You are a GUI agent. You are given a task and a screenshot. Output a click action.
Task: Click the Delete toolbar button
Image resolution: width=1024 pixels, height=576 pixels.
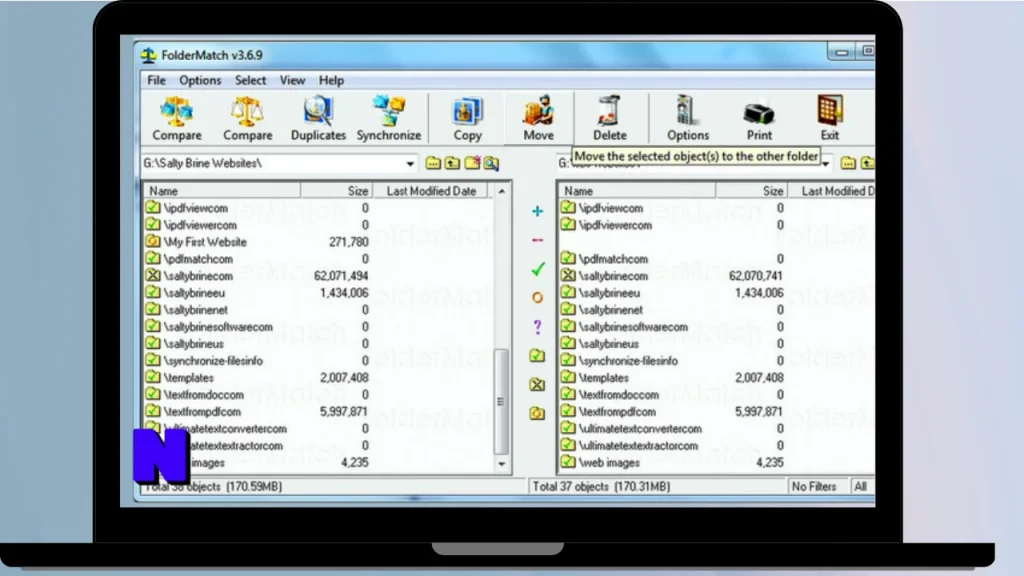click(609, 118)
